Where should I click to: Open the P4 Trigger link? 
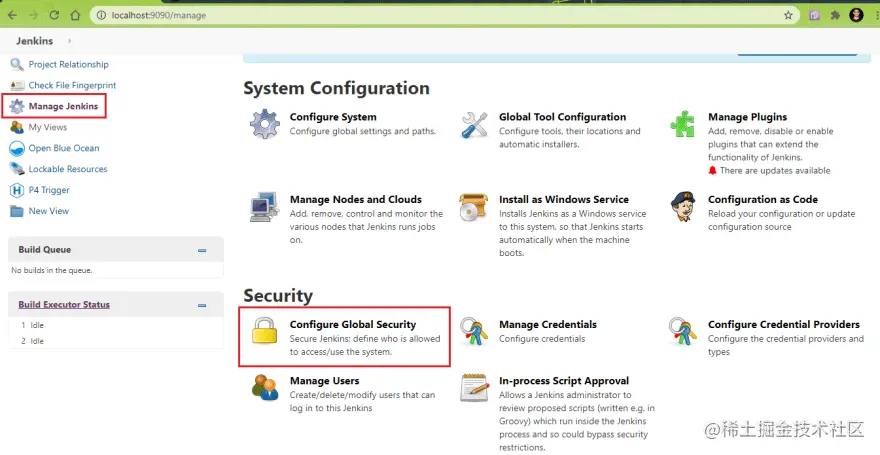(49, 190)
